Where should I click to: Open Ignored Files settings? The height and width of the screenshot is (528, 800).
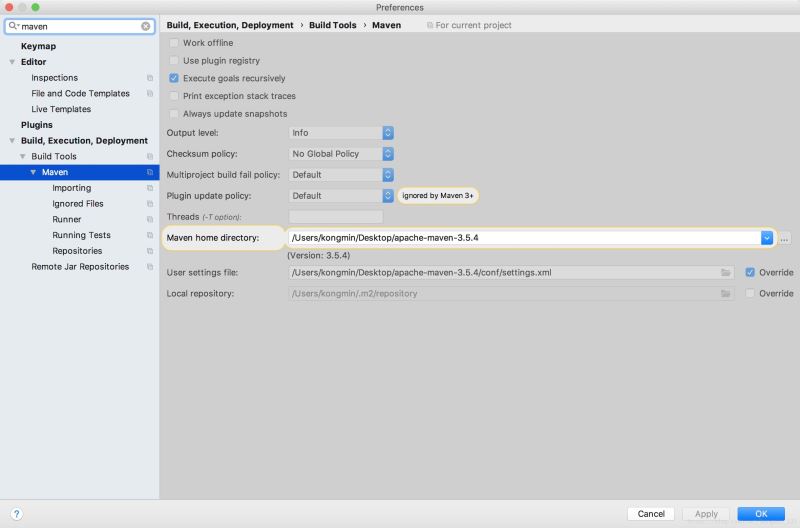coord(78,204)
